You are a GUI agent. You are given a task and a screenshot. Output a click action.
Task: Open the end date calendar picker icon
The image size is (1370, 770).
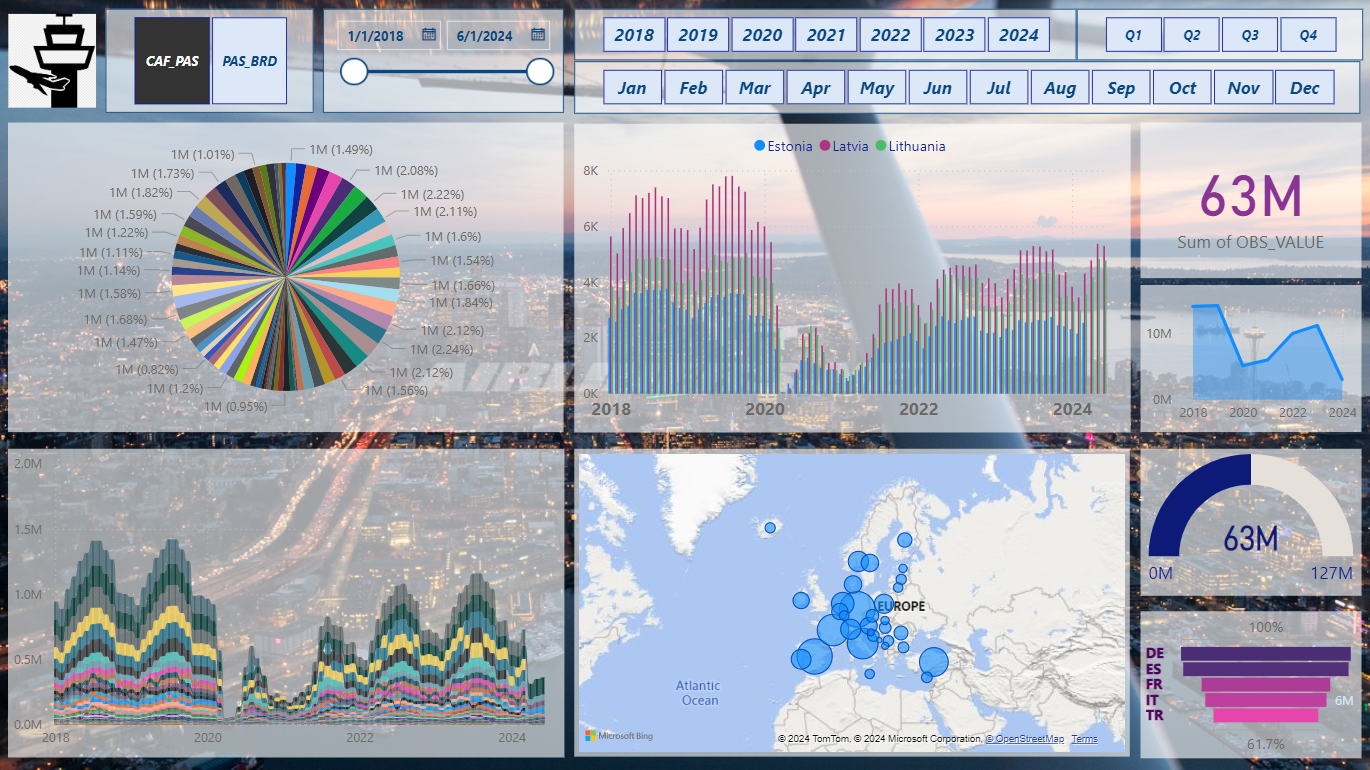[537, 35]
